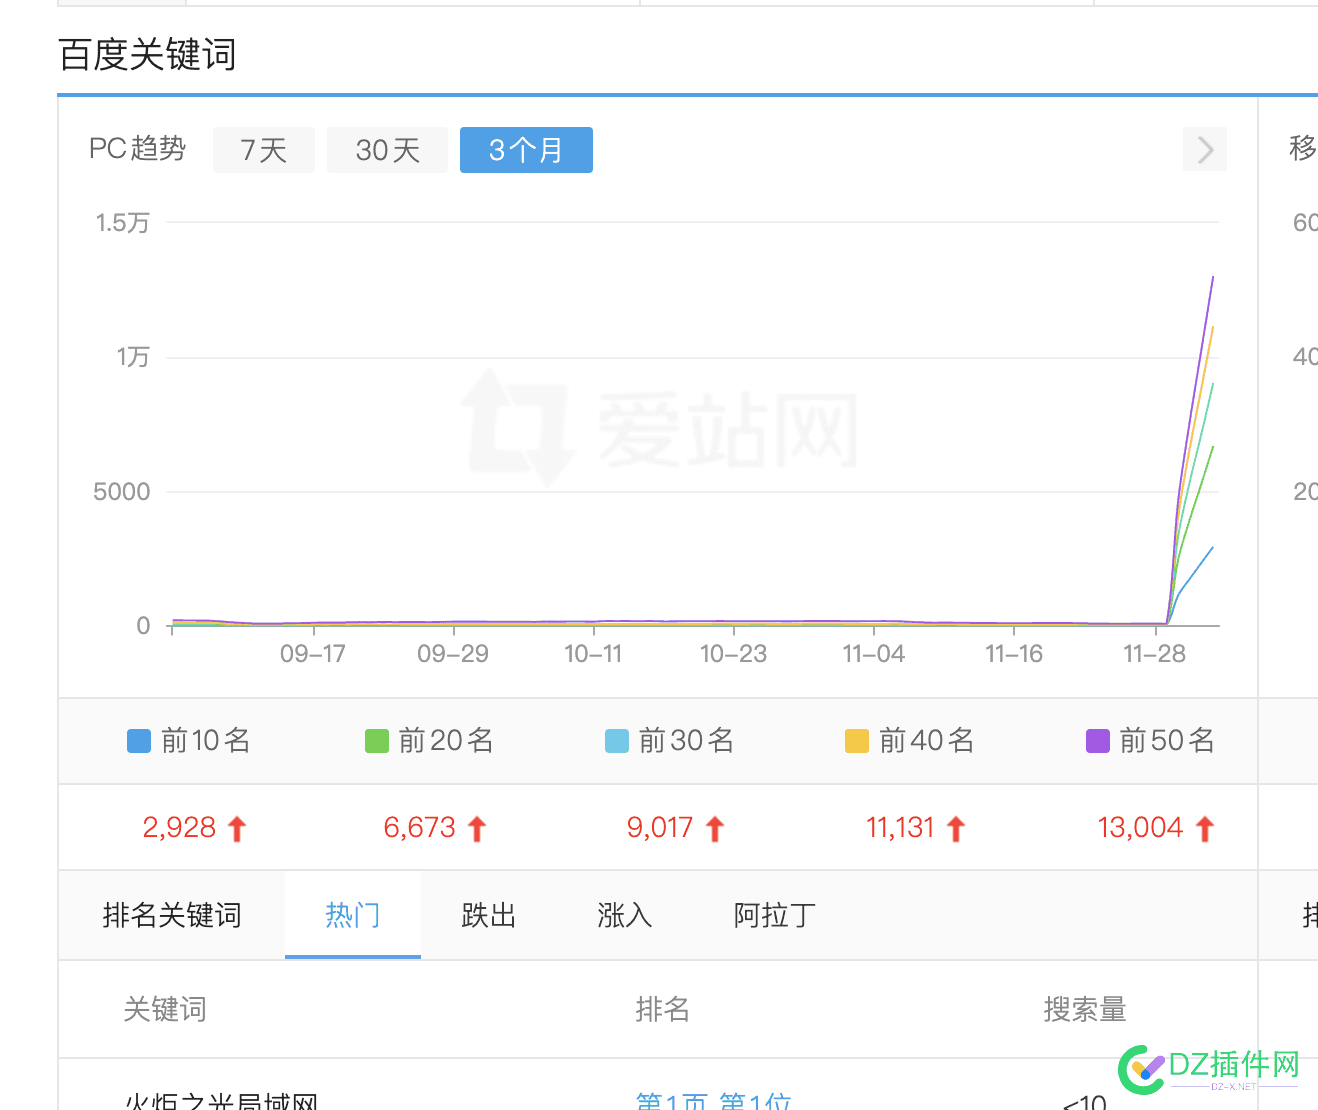Click the red up arrow beside 11,131
This screenshot has height=1110, width=1318.
coord(956,829)
